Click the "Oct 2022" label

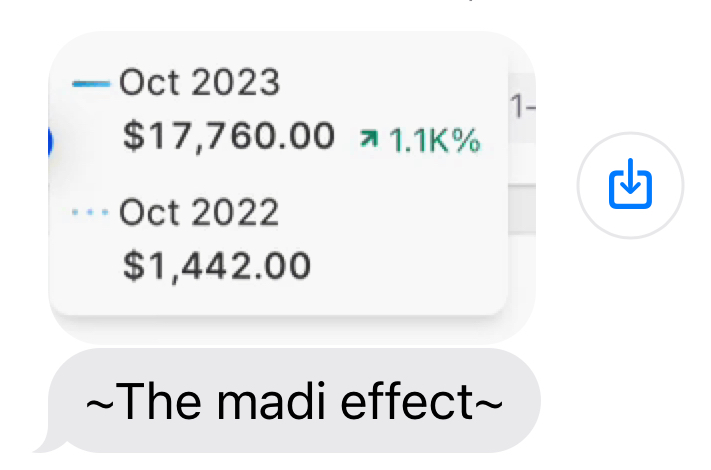[x=199, y=212]
